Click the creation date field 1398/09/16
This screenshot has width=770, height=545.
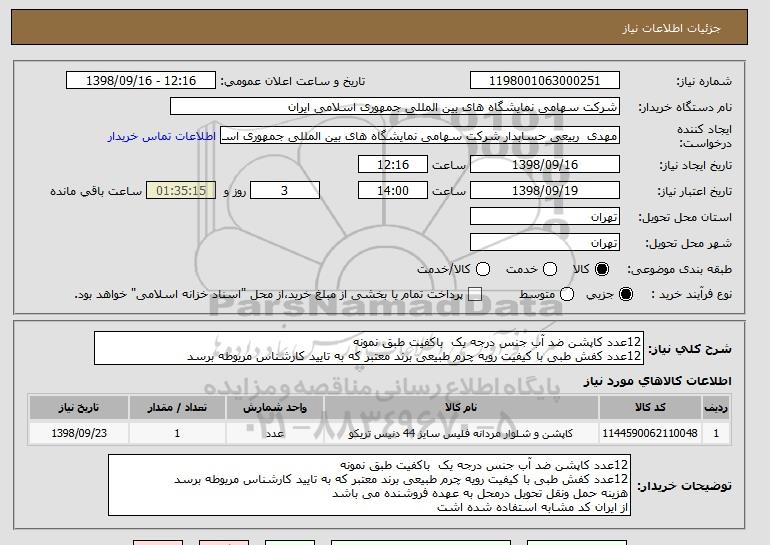tap(545, 164)
